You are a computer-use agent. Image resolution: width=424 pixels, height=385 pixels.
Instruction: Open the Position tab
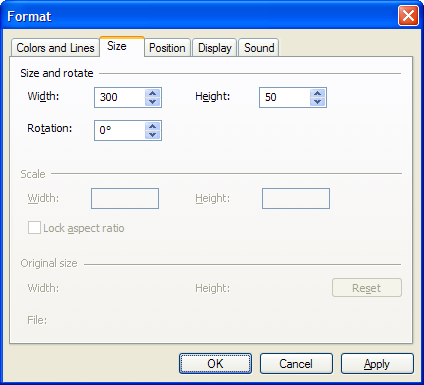pos(167,48)
